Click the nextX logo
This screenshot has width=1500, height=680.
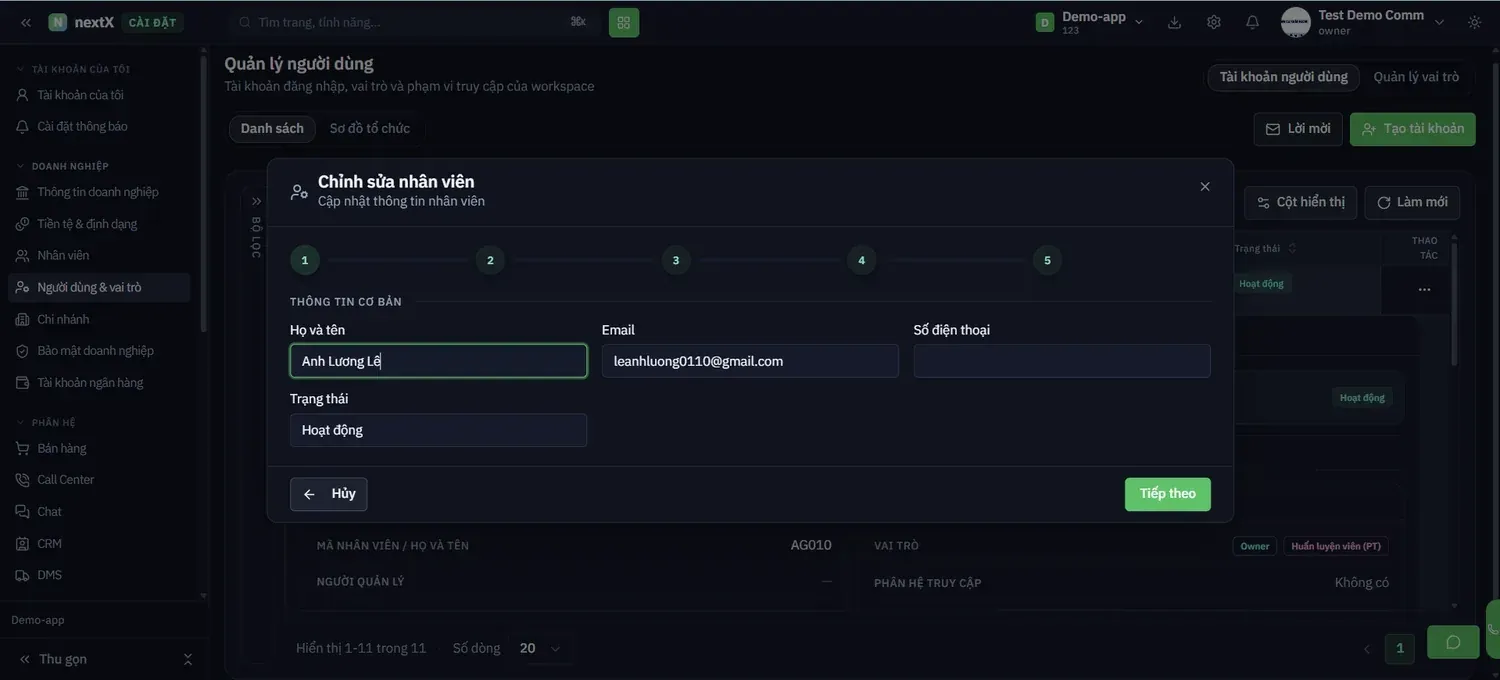pos(81,22)
